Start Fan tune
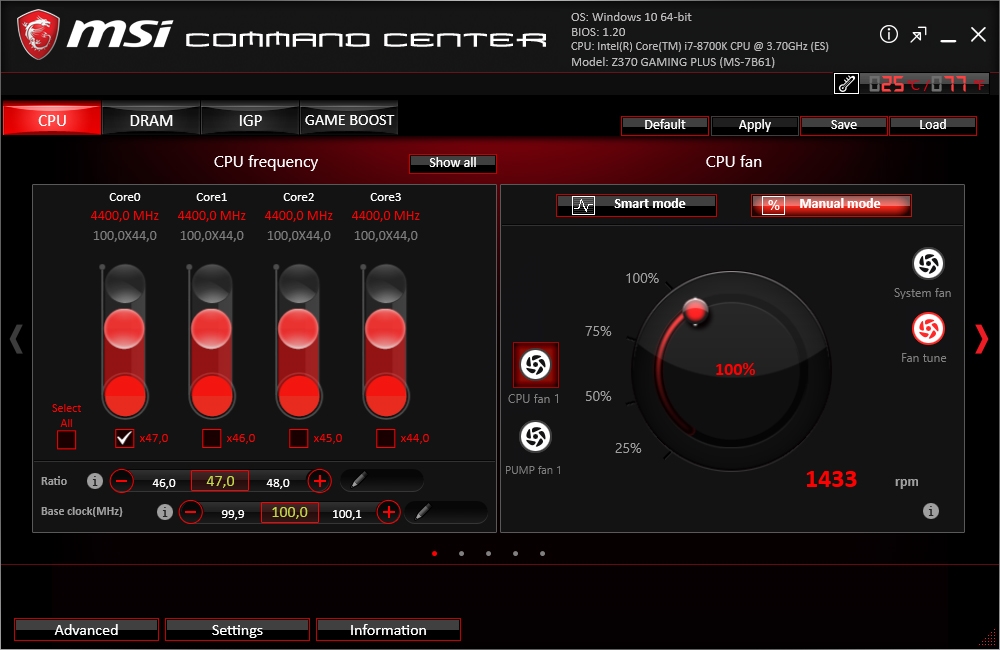The image size is (1000, 650). [x=928, y=328]
